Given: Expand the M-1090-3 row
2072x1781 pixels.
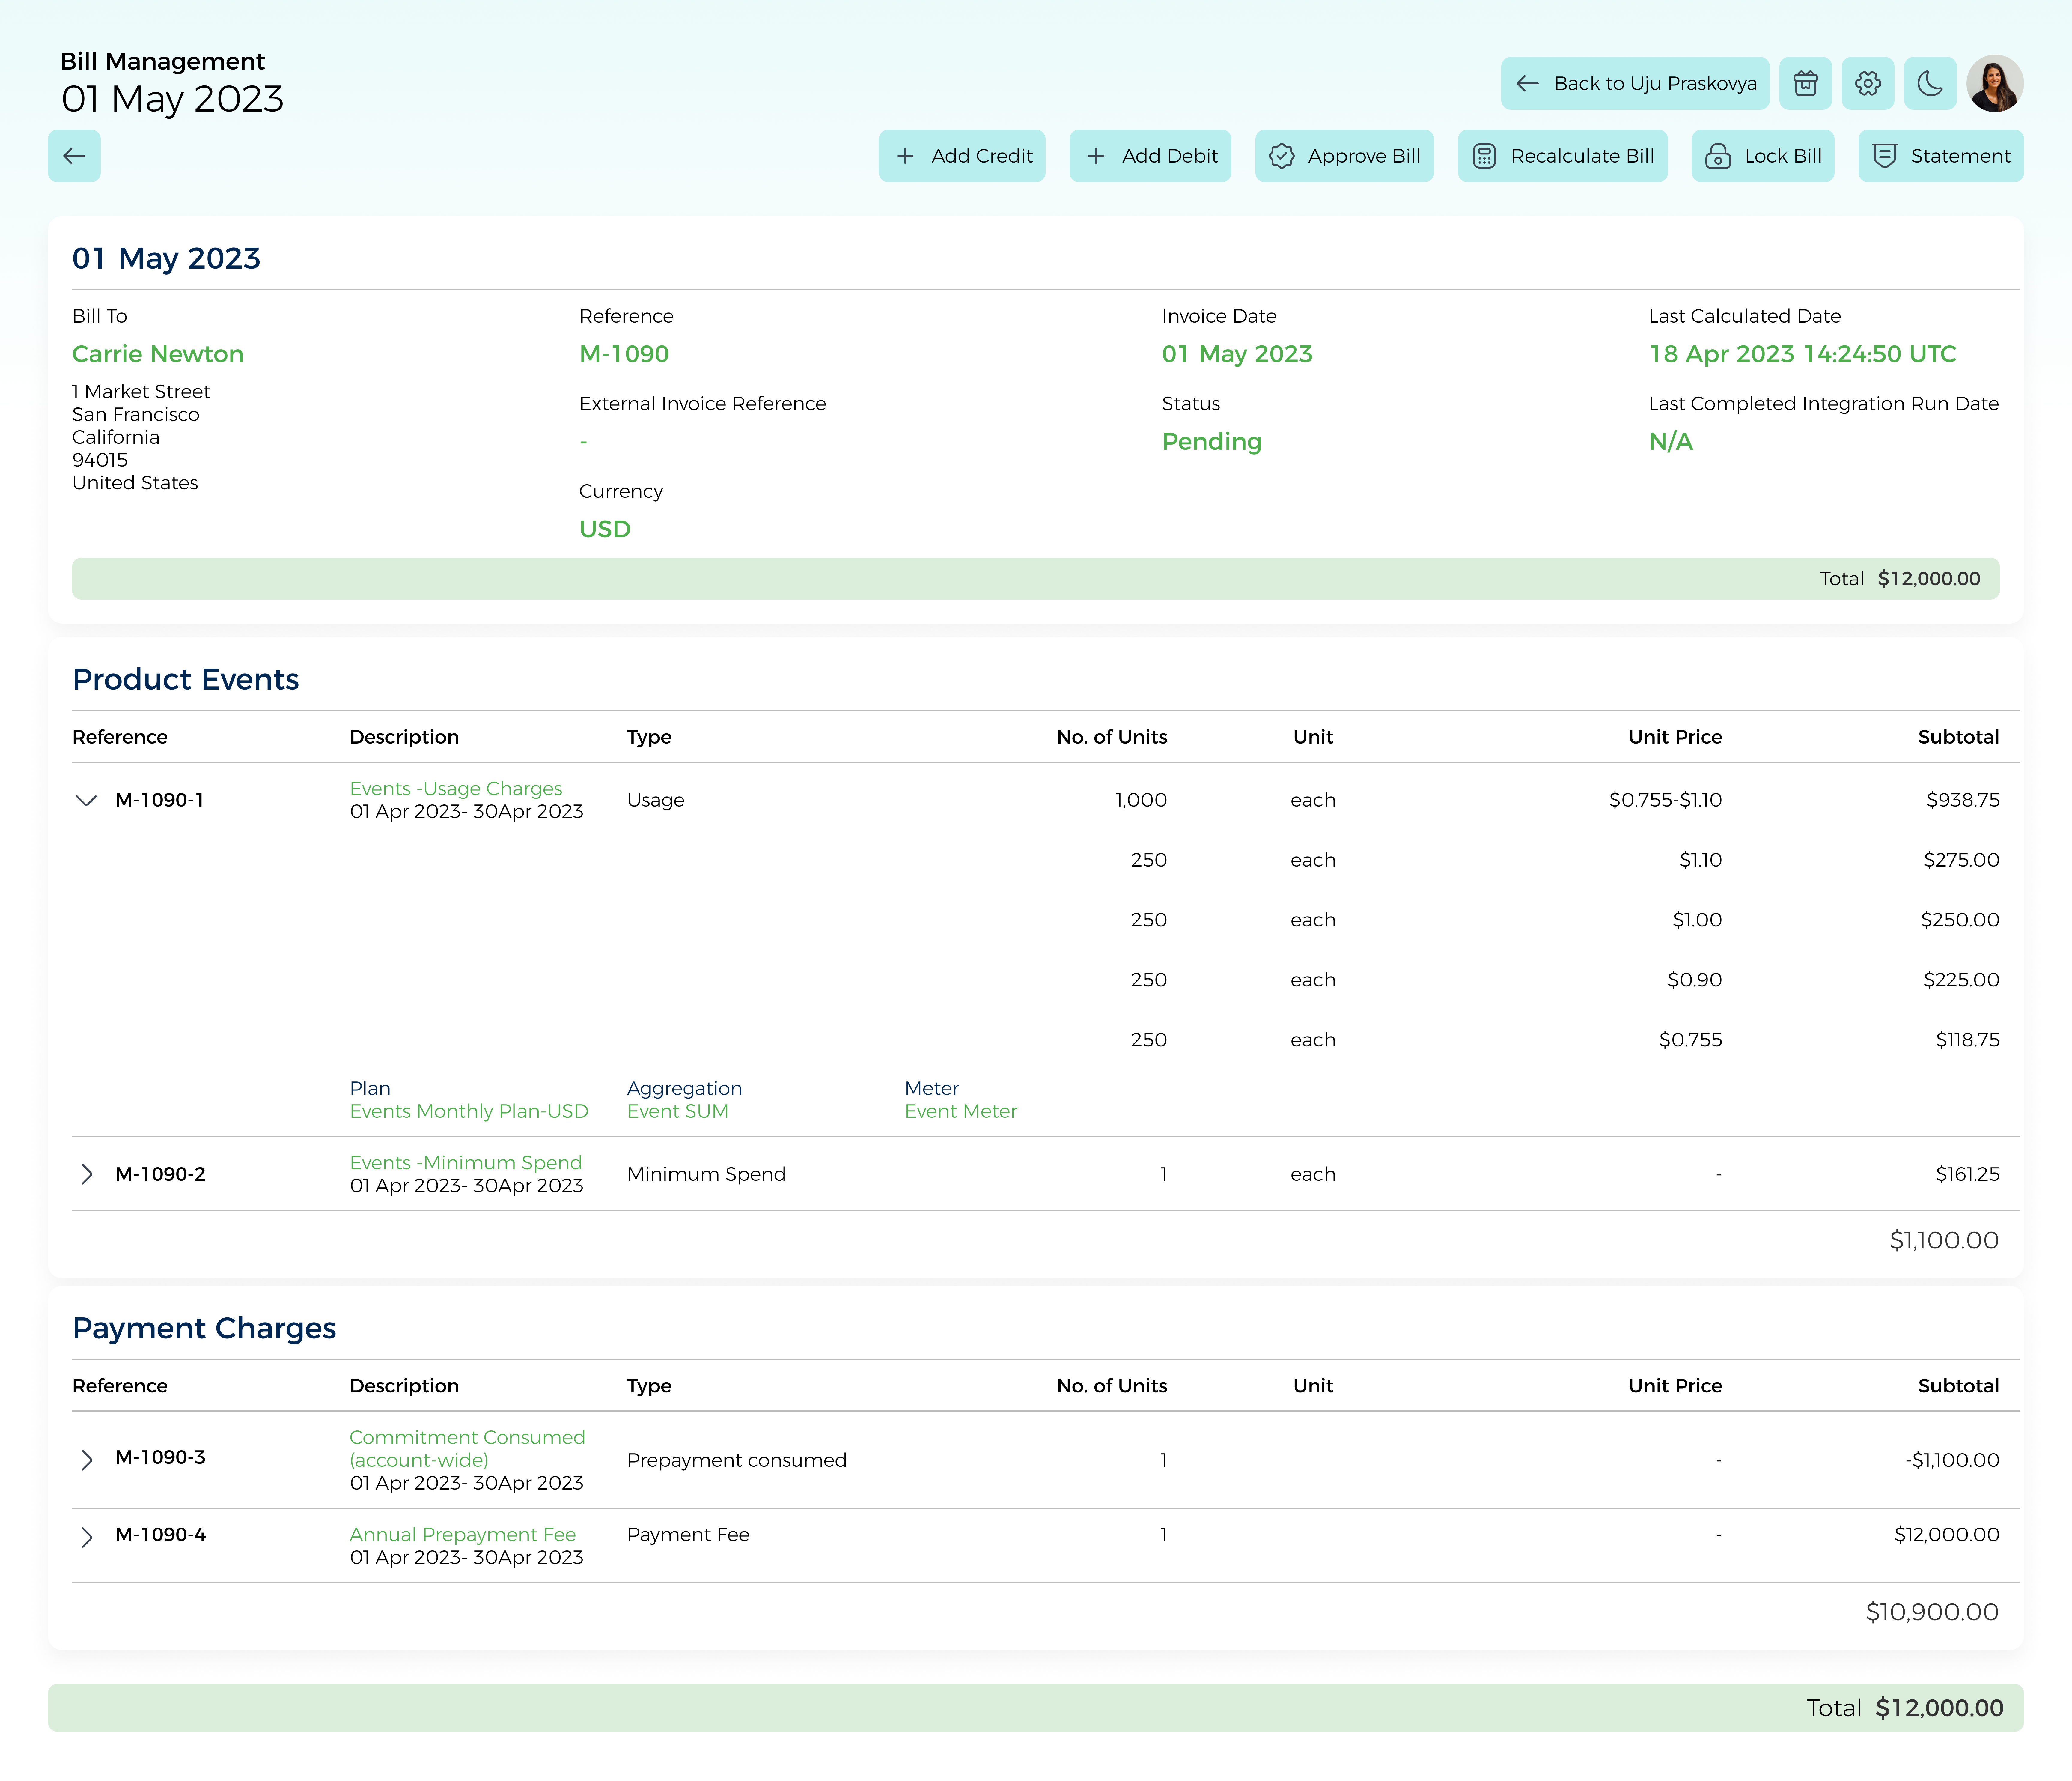Looking at the screenshot, I should point(87,1460).
